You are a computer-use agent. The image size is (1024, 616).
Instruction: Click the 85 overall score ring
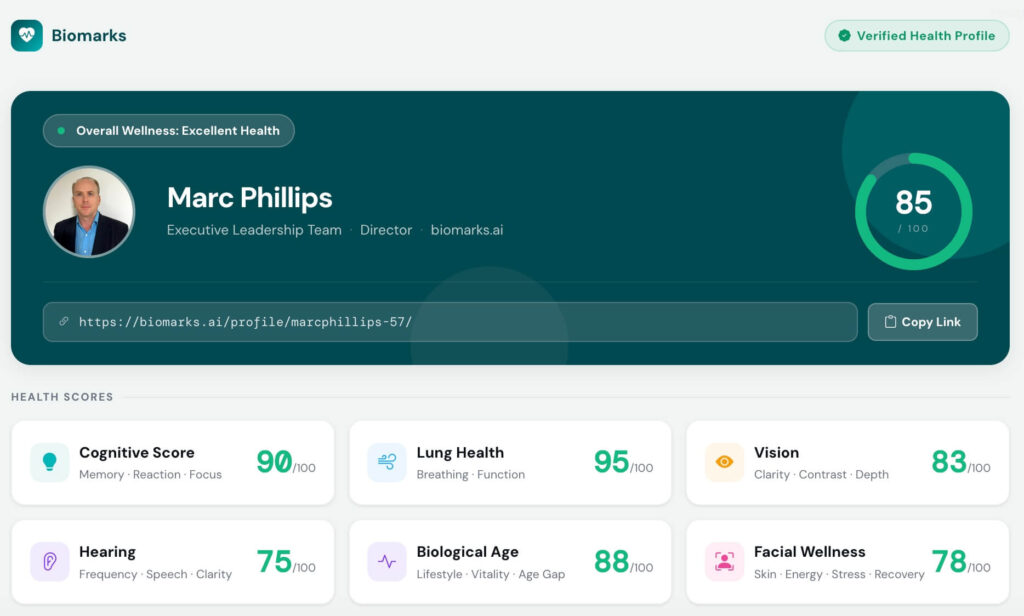tap(914, 212)
